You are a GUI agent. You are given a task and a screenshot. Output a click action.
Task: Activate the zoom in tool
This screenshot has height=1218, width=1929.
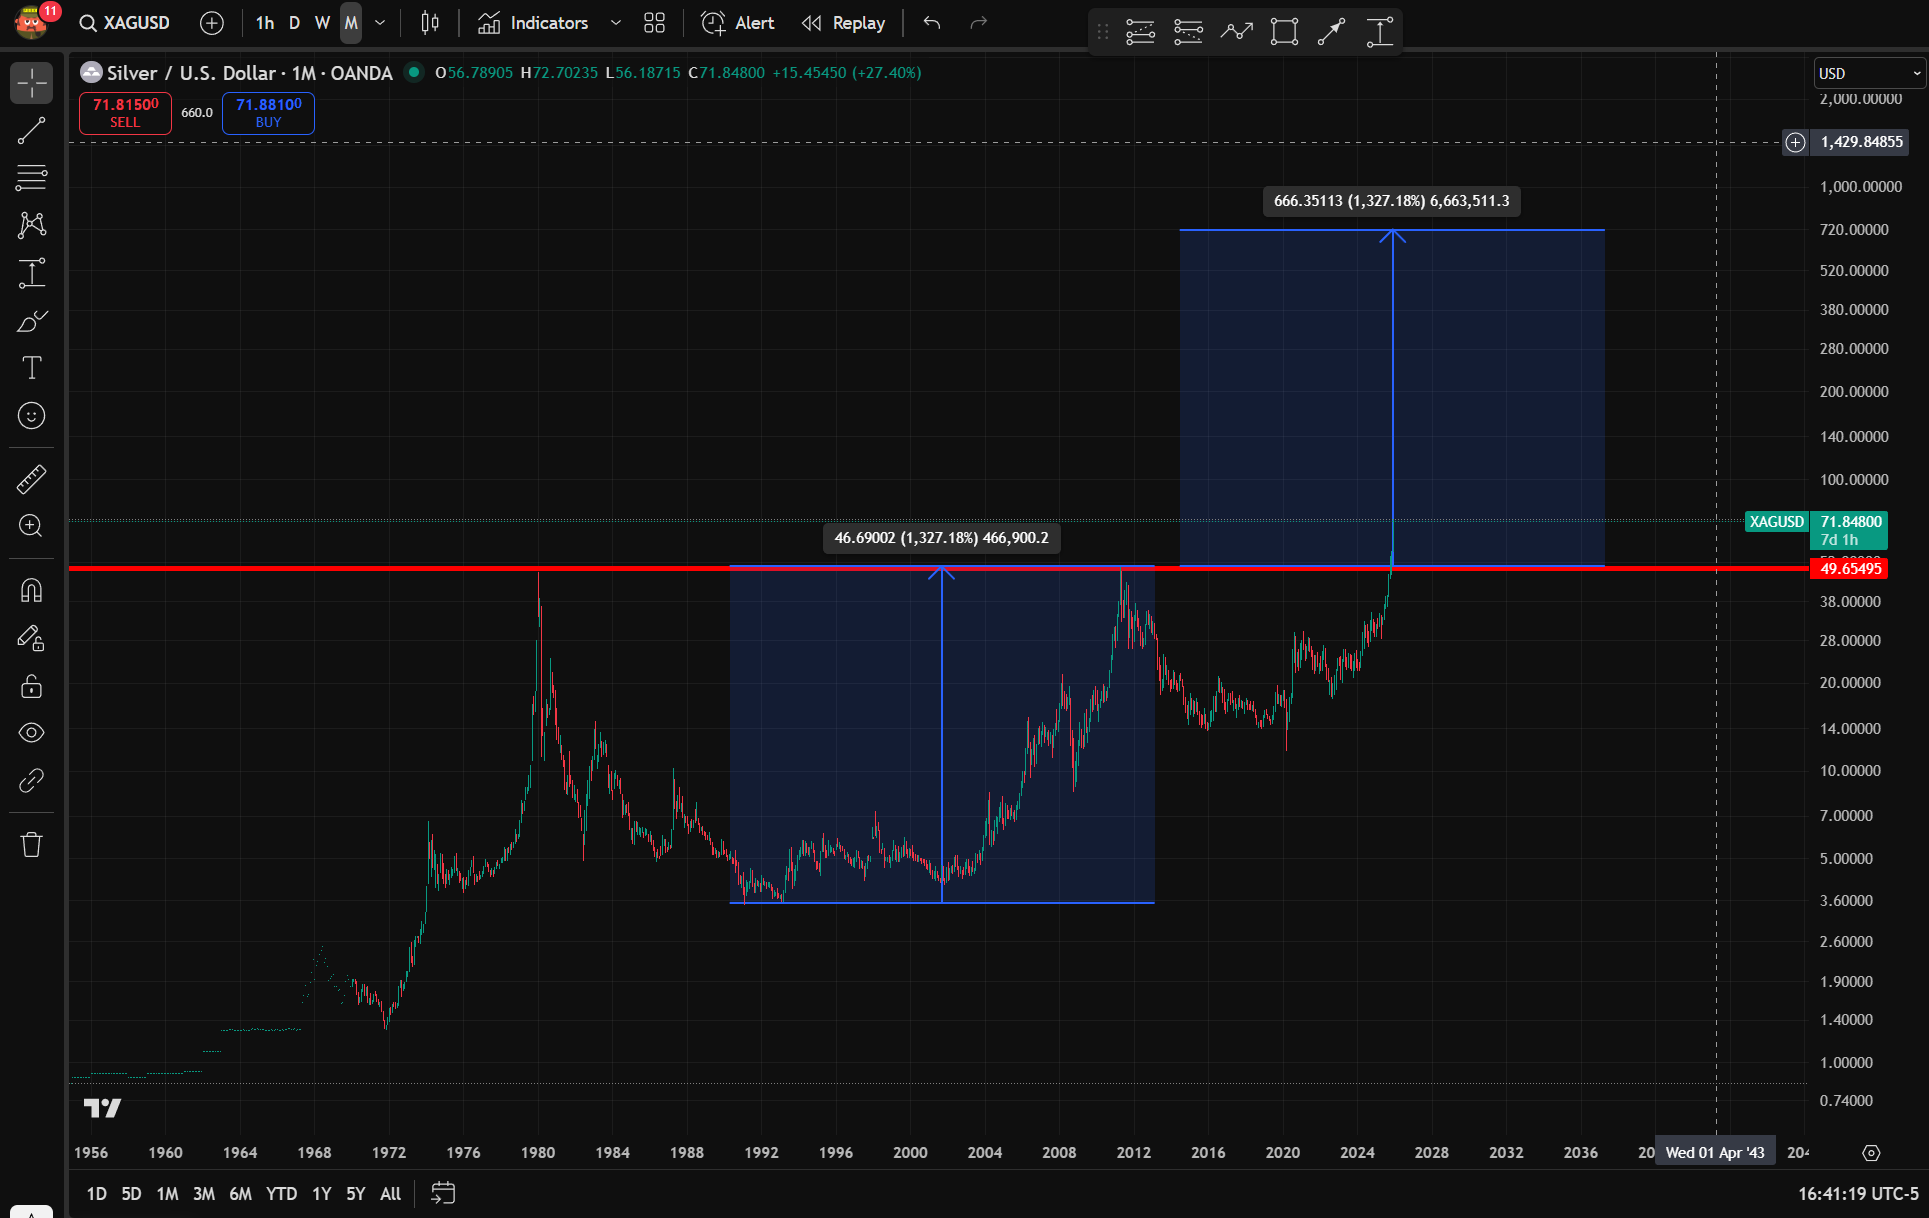(31, 526)
